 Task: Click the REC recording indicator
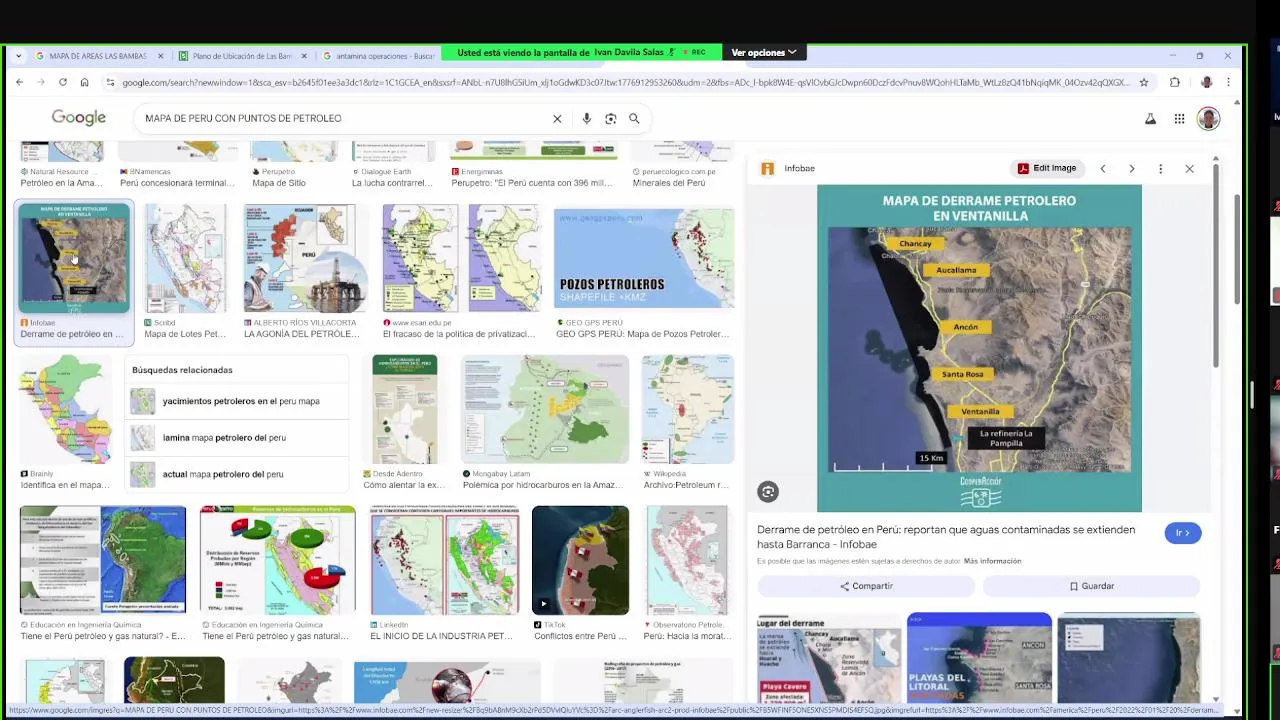click(694, 52)
